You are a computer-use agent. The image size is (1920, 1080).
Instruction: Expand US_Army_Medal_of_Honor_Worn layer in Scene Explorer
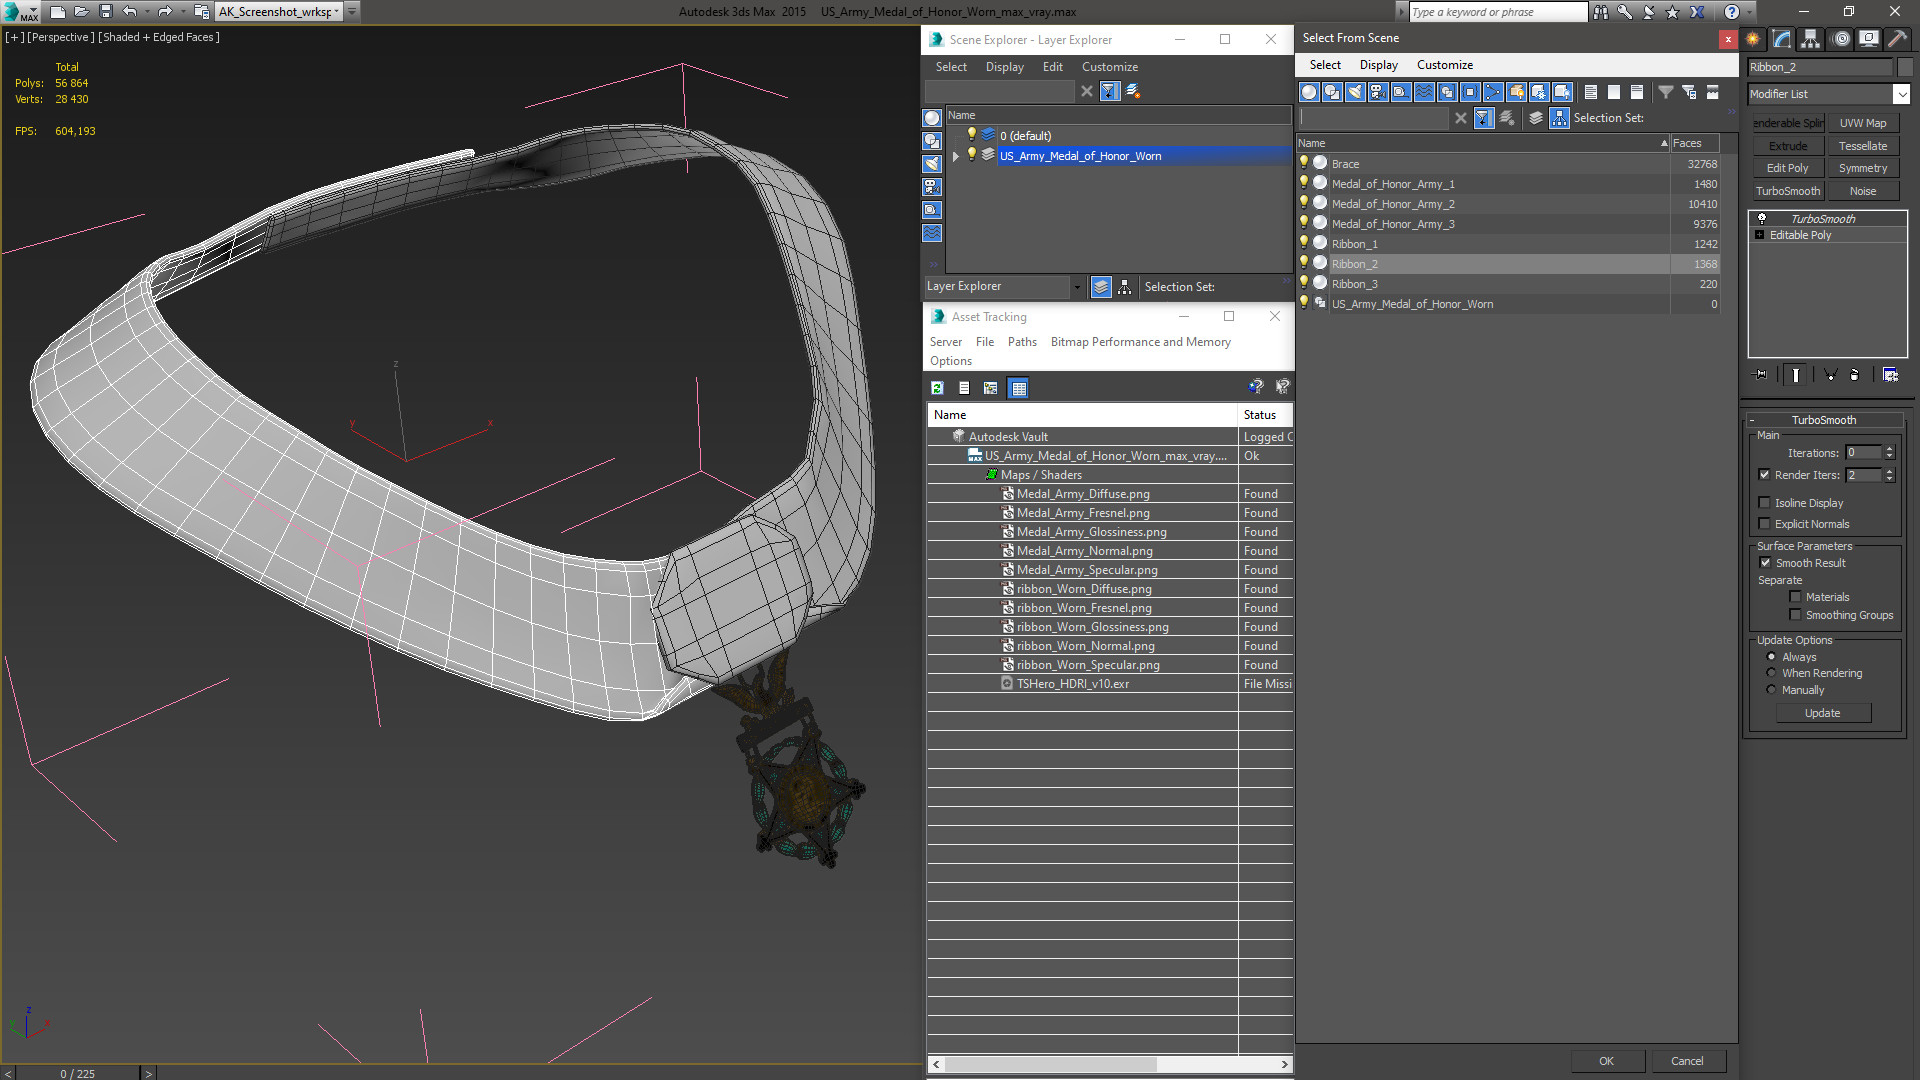(956, 156)
